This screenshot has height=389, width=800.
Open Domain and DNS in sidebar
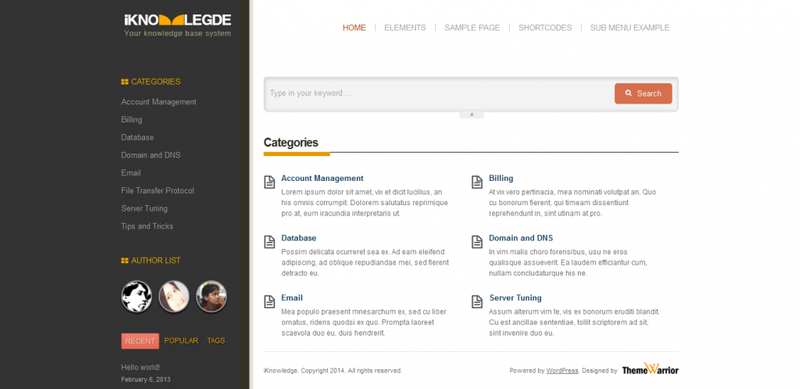151,155
